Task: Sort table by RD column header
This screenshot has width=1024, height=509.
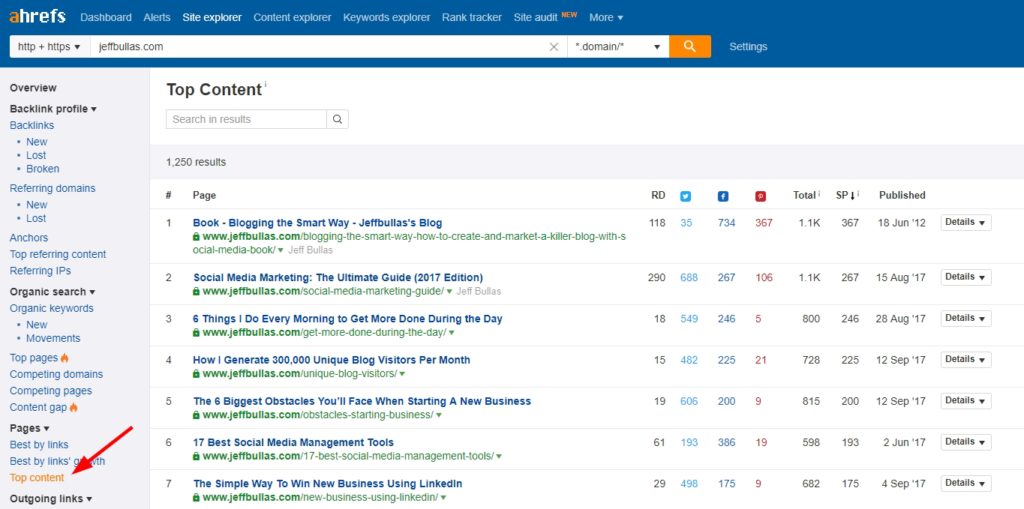Action: click(x=658, y=195)
